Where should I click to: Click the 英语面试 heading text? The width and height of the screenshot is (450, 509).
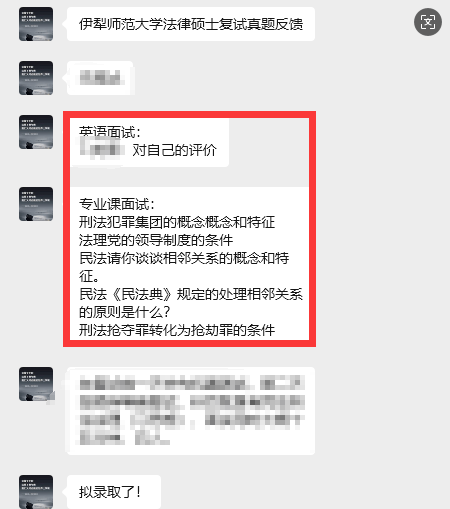coord(110,132)
